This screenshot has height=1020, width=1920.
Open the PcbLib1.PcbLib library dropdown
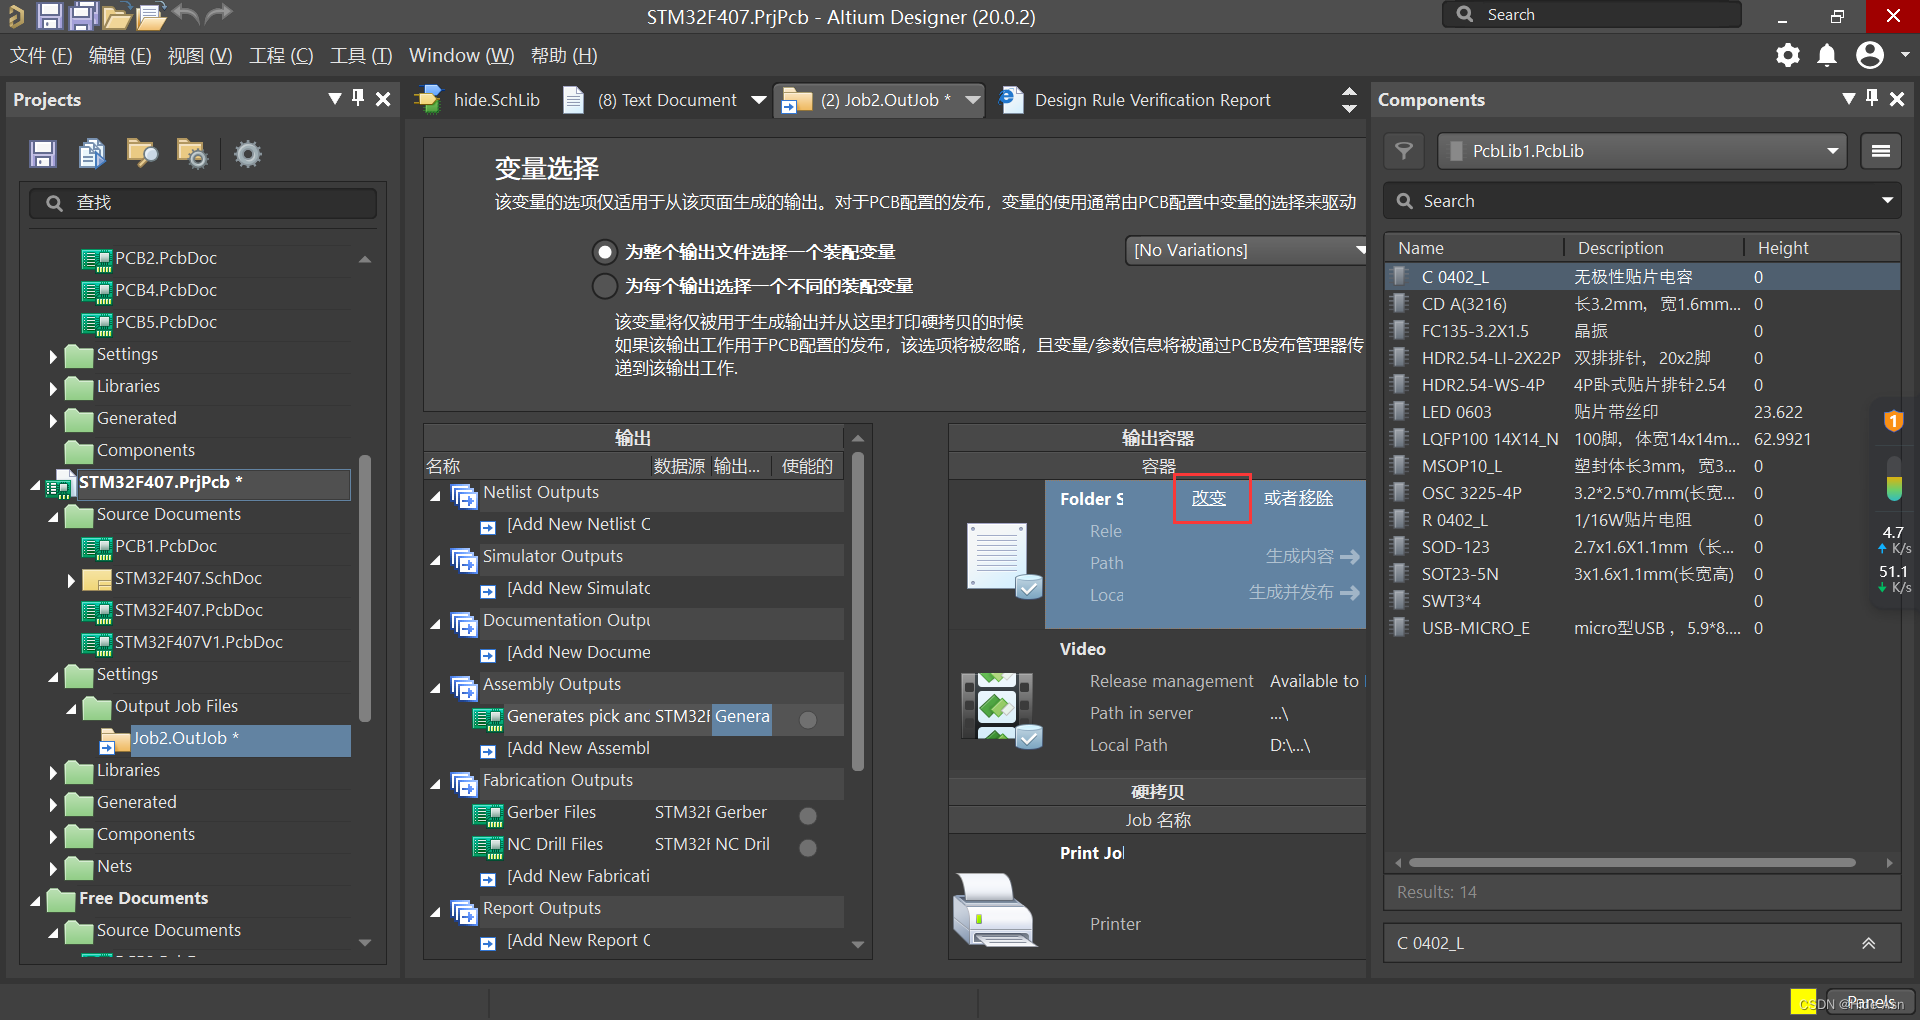(x=1642, y=151)
